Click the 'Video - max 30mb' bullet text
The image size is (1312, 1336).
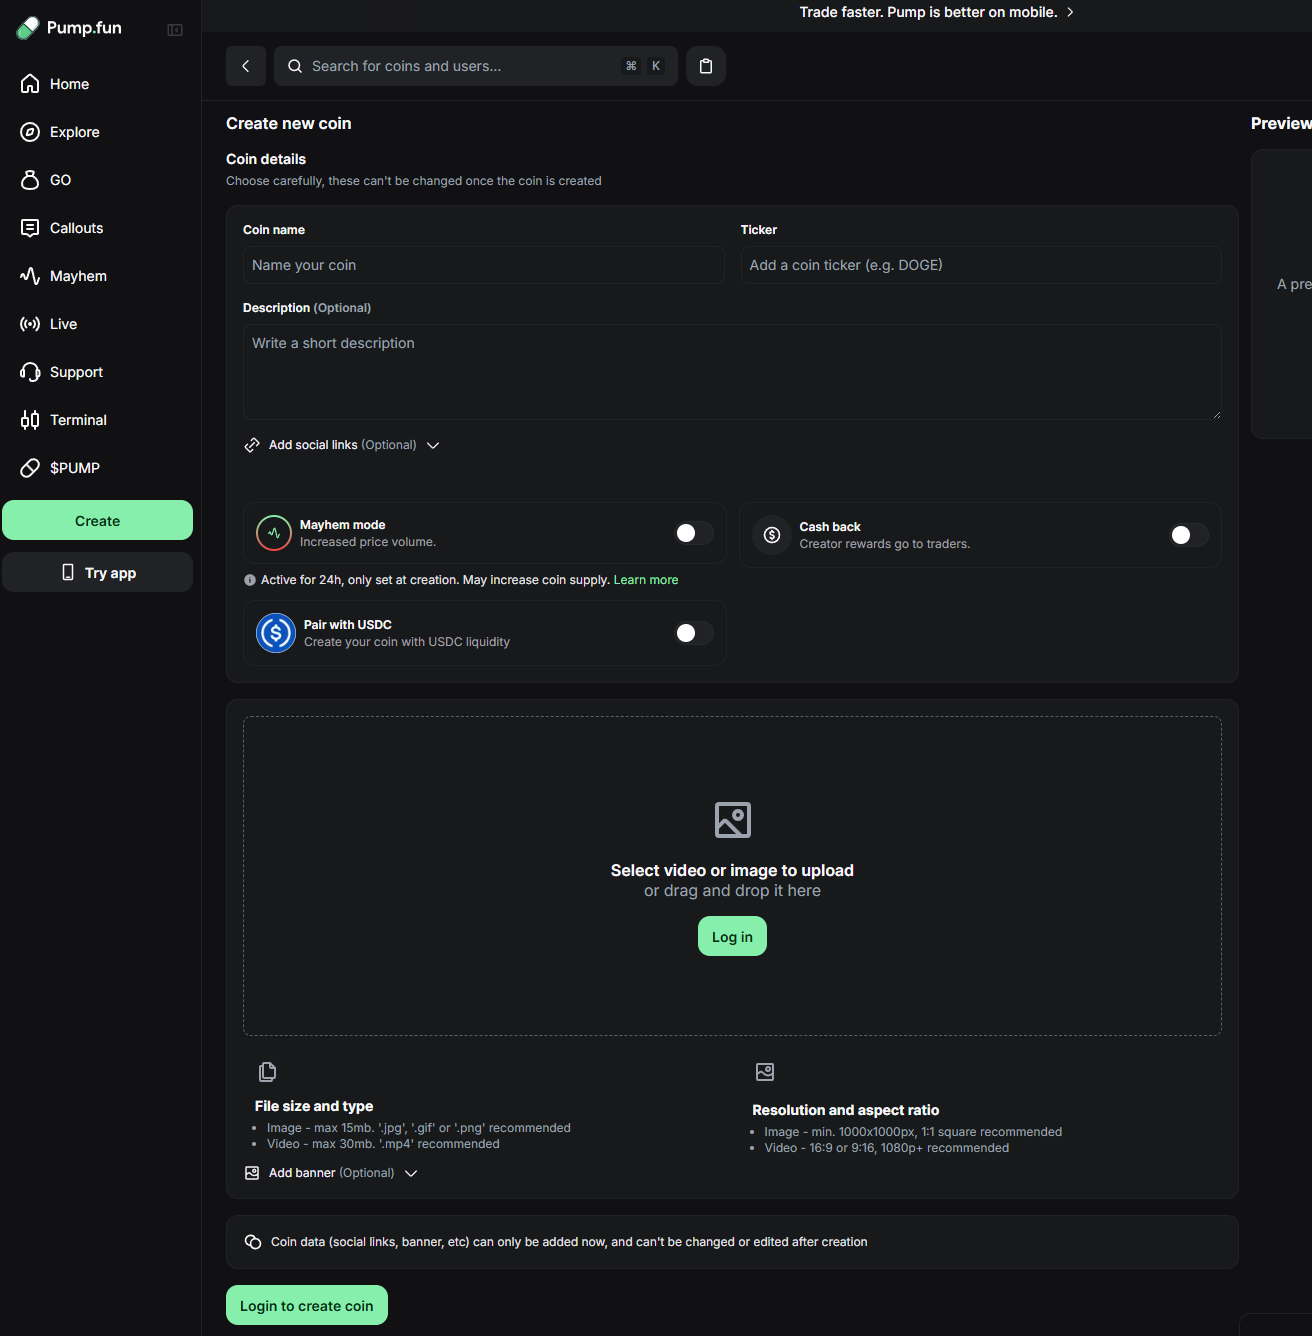pos(383,1144)
